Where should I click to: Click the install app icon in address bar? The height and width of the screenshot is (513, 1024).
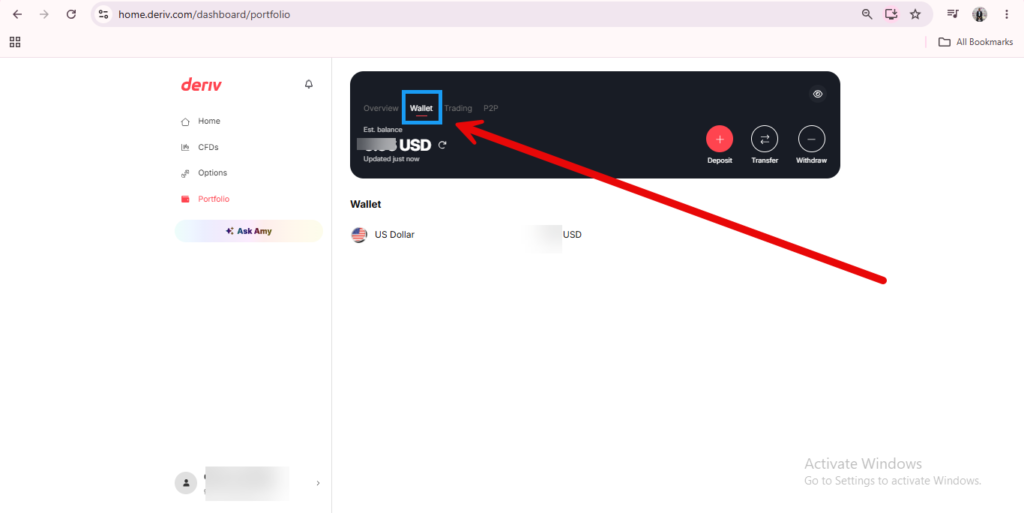click(x=891, y=14)
